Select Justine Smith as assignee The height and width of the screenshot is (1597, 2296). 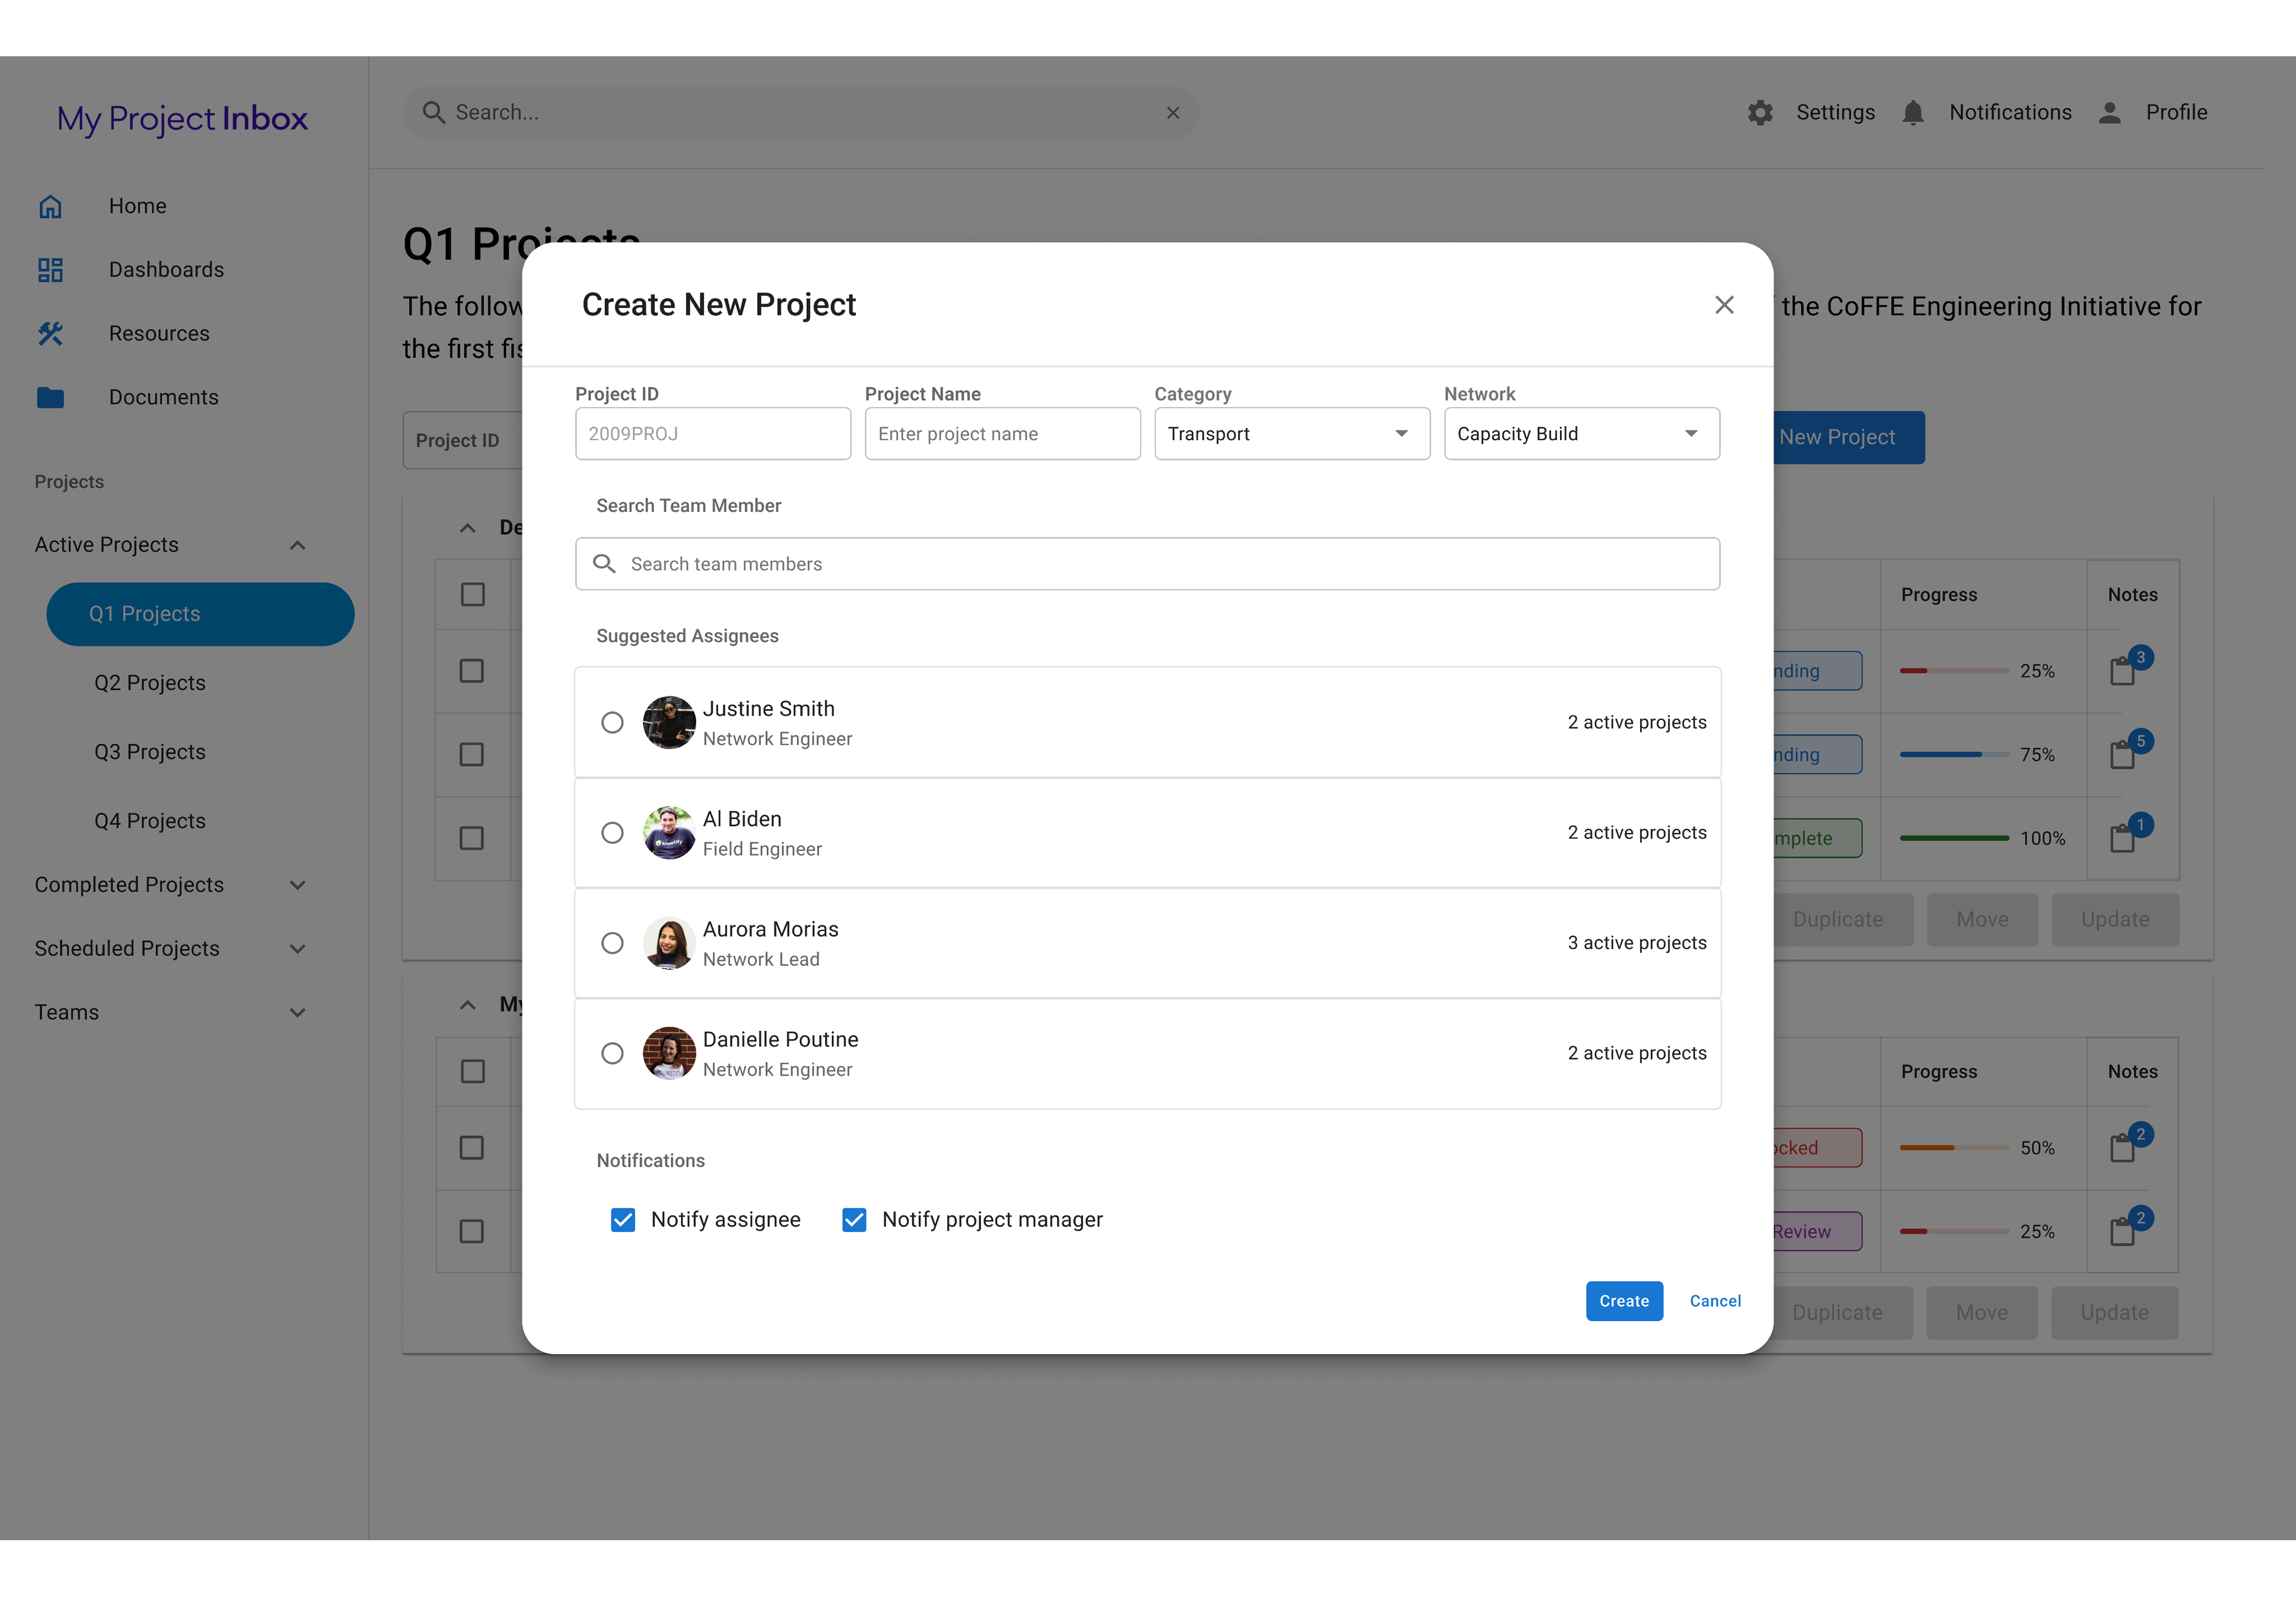coord(612,722)
